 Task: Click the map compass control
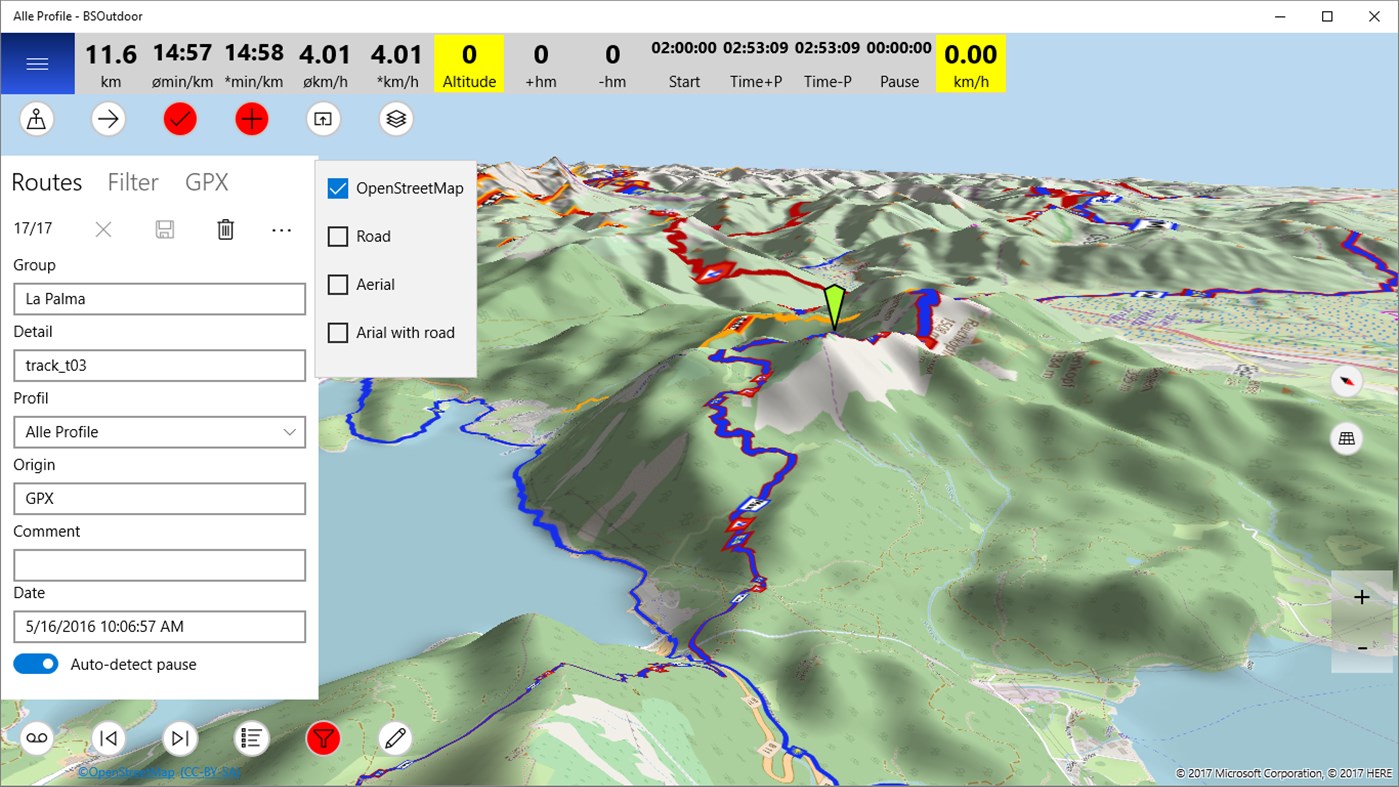[x=1347, y=381]
